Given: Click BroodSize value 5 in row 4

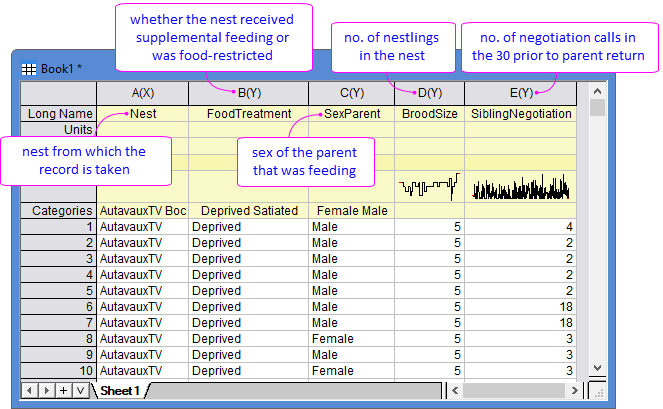Looking at the screenshot, I should tap(430, 275).
